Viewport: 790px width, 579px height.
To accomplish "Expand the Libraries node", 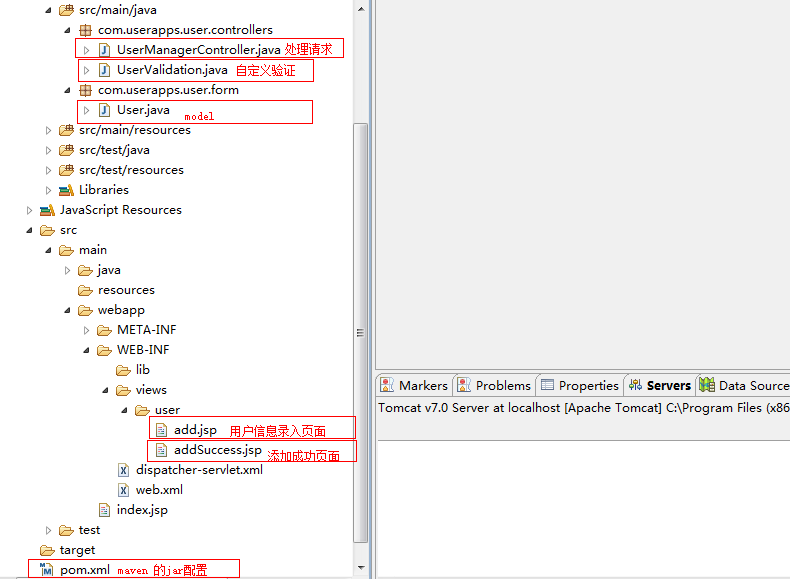I will click(x=48, y=190).
